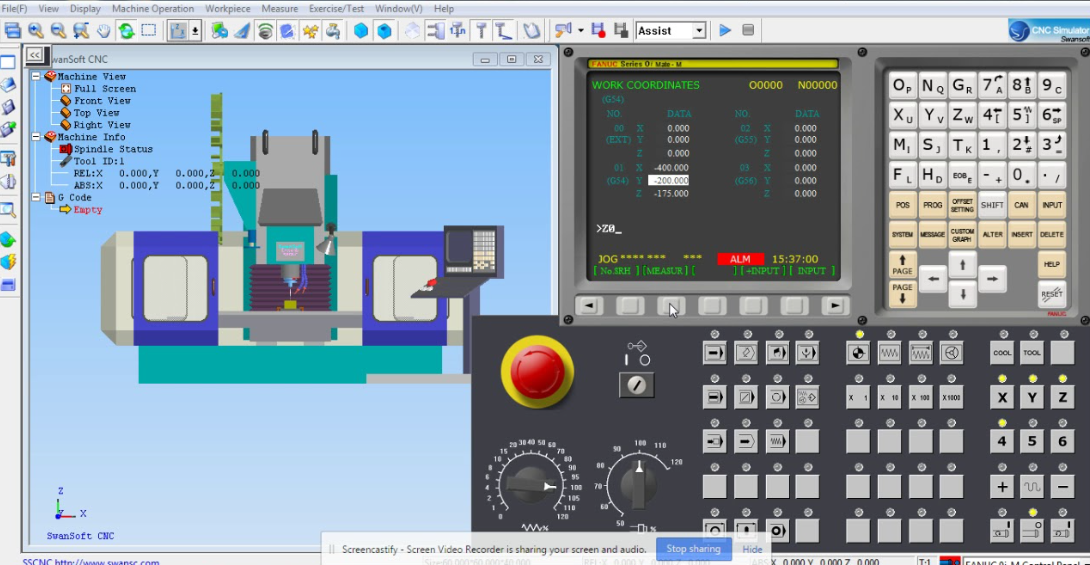1090x565 pixels.
Task: Click the blue Run play icon
Action: [x=725, y=31]
